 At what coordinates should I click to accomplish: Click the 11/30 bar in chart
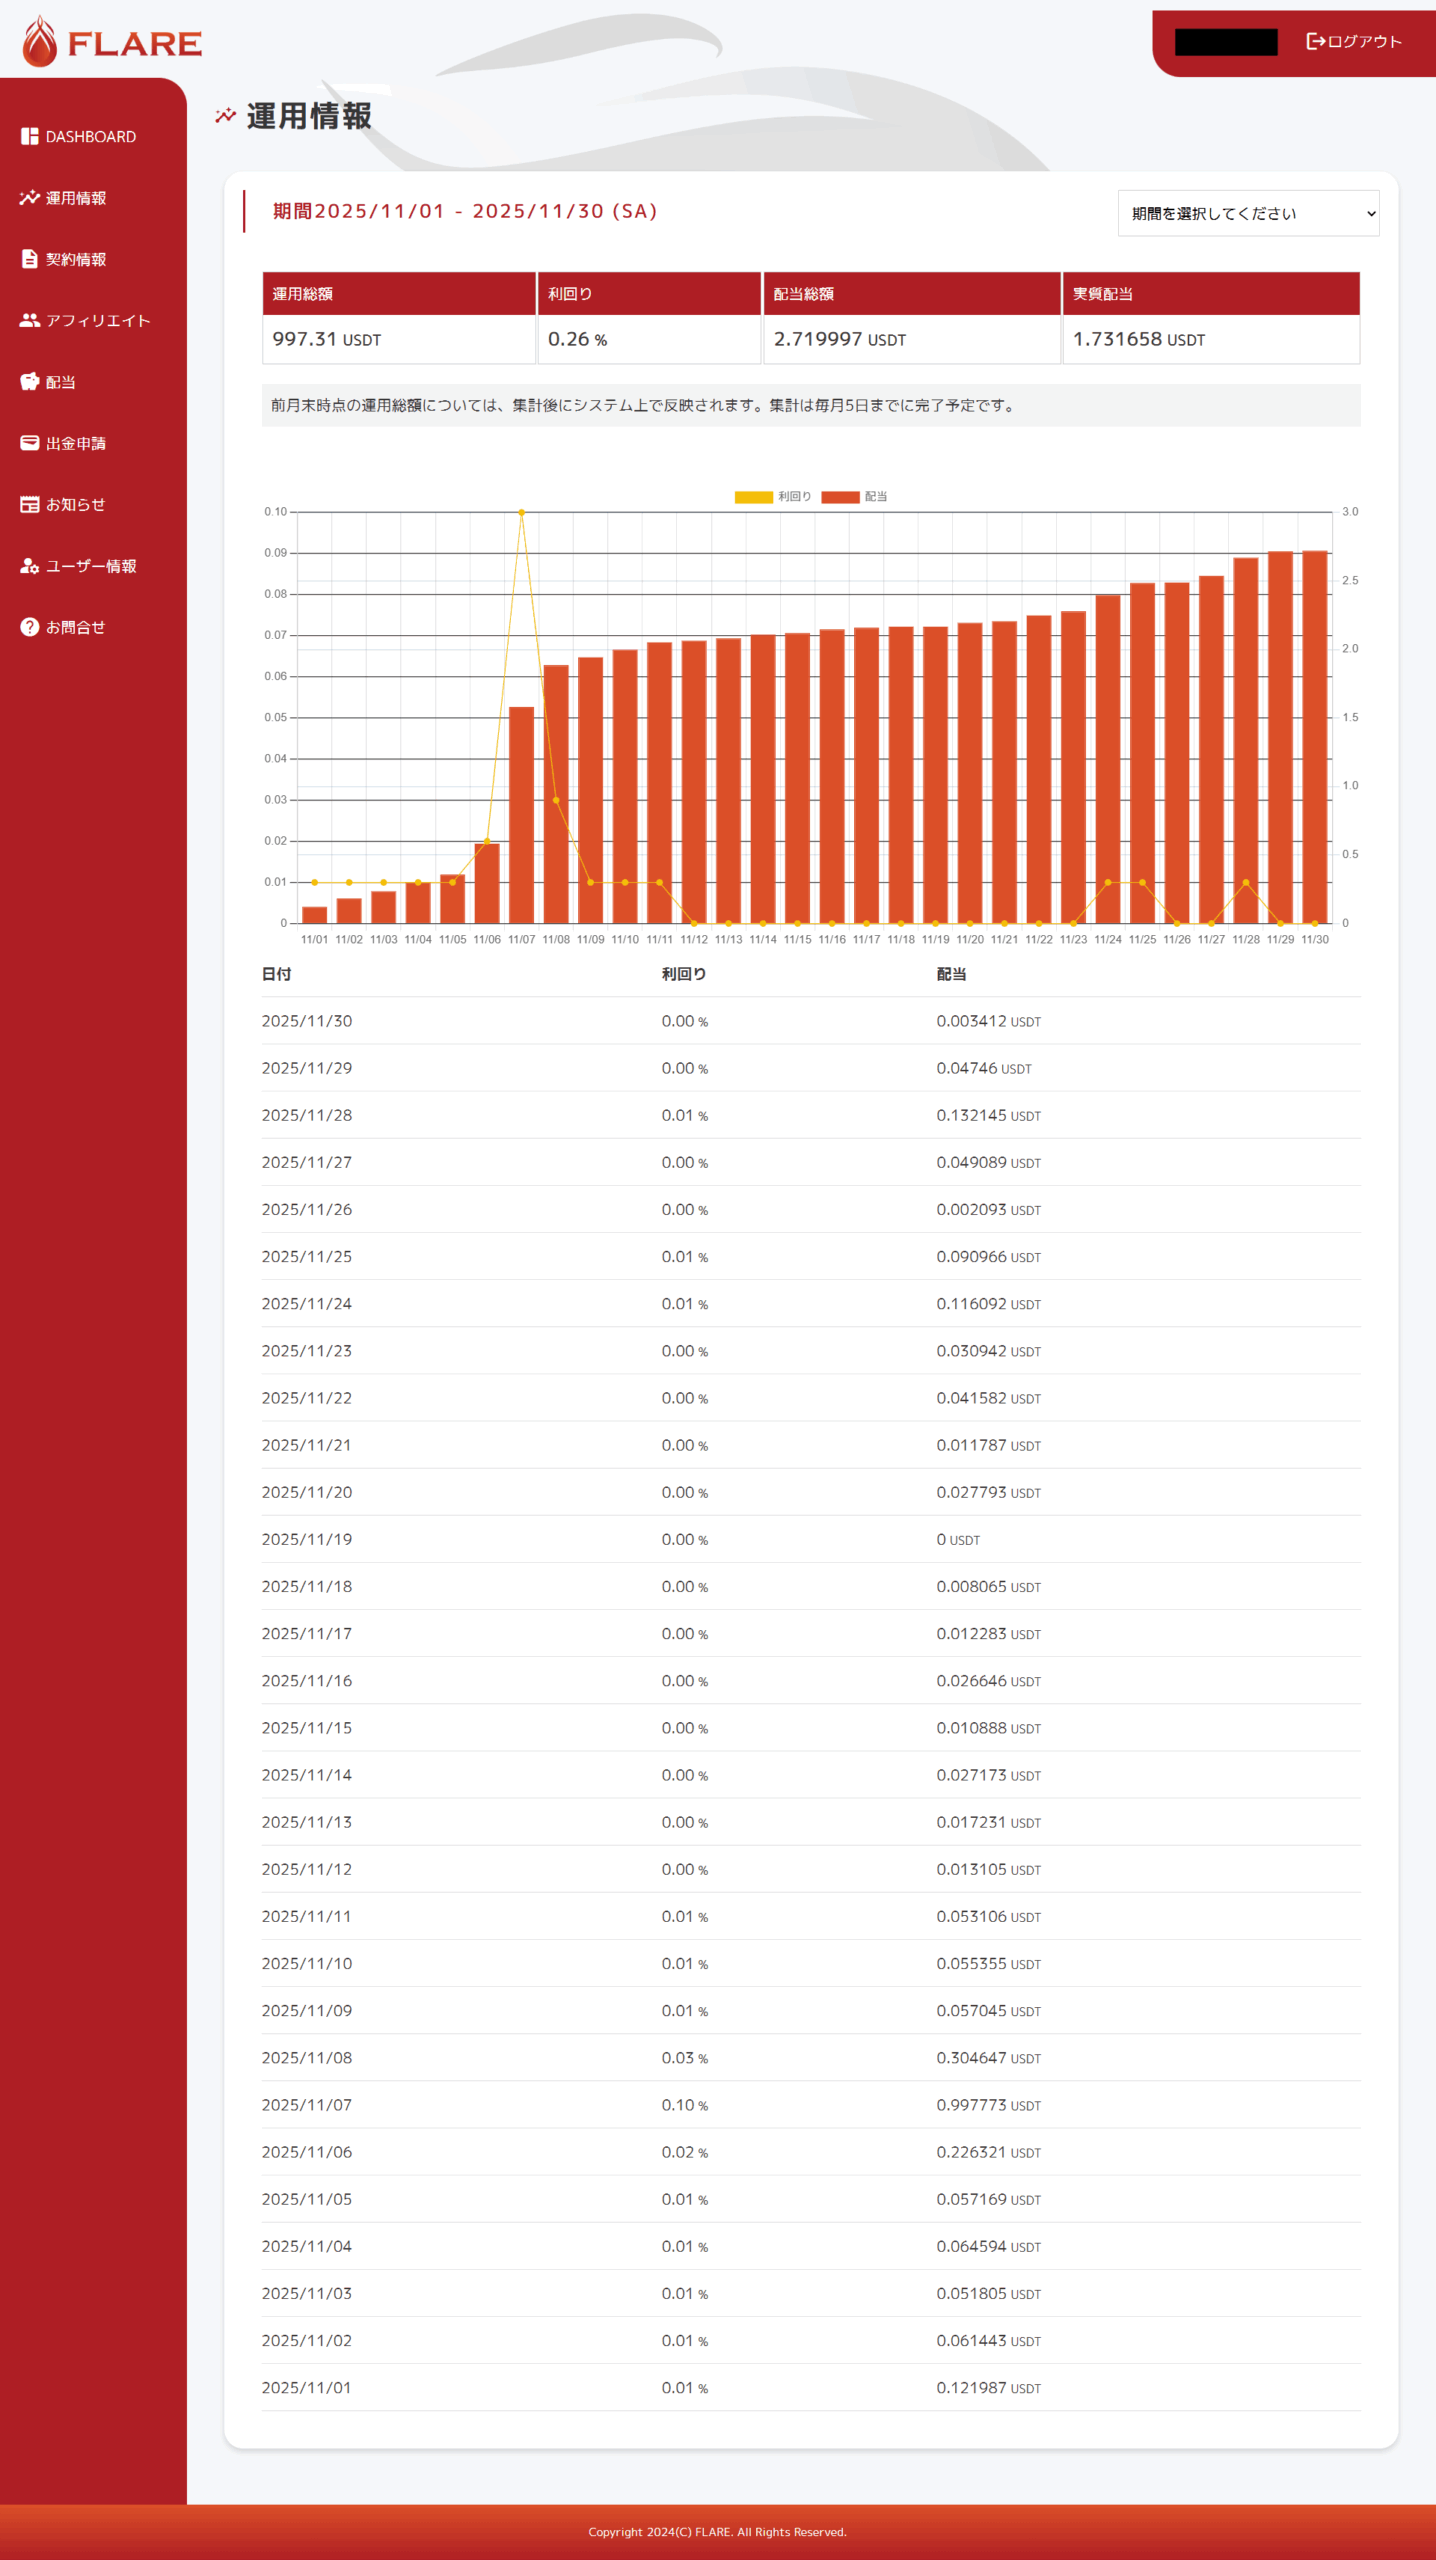tap(1314, 736)
